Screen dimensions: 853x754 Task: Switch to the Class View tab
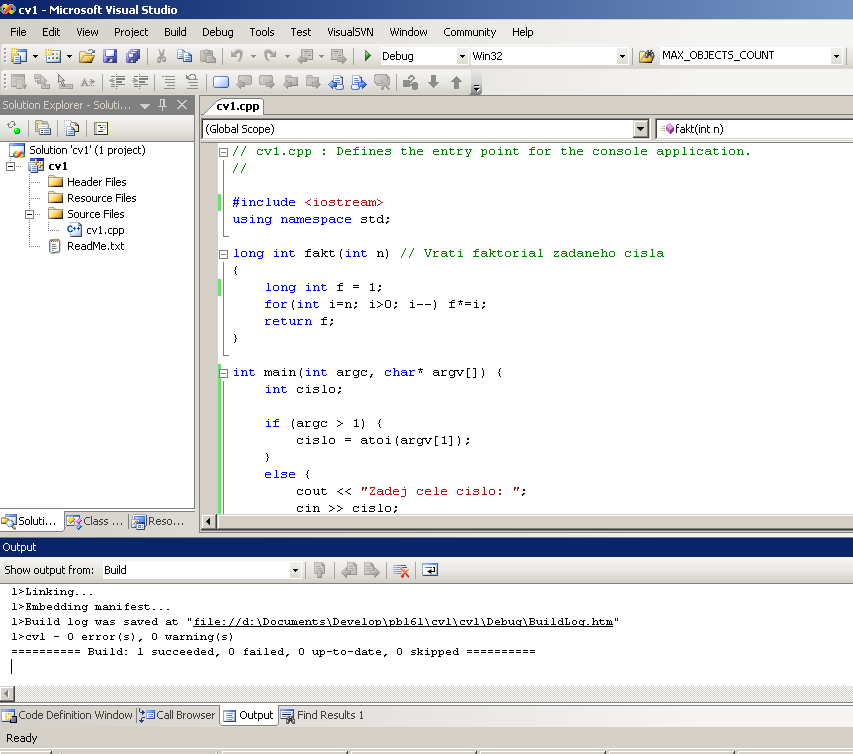[95, 521]
